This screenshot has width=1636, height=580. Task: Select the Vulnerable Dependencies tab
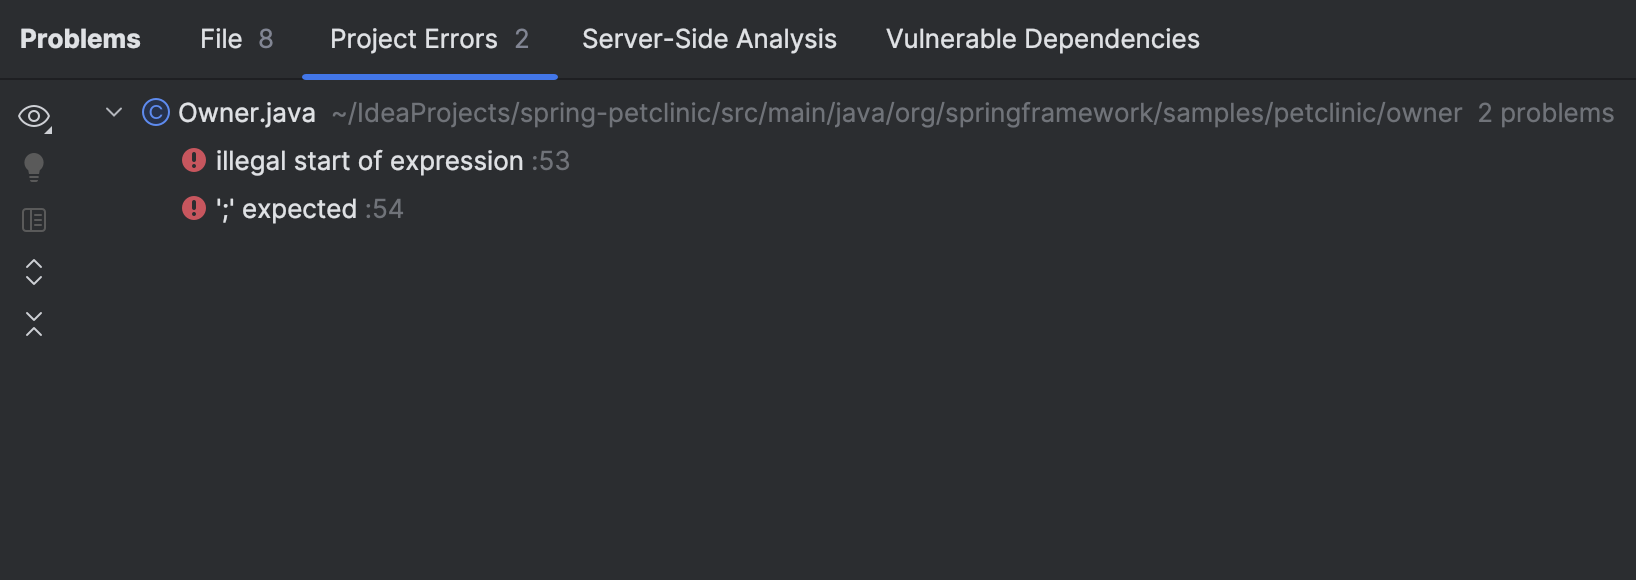tap(1042, 38)
